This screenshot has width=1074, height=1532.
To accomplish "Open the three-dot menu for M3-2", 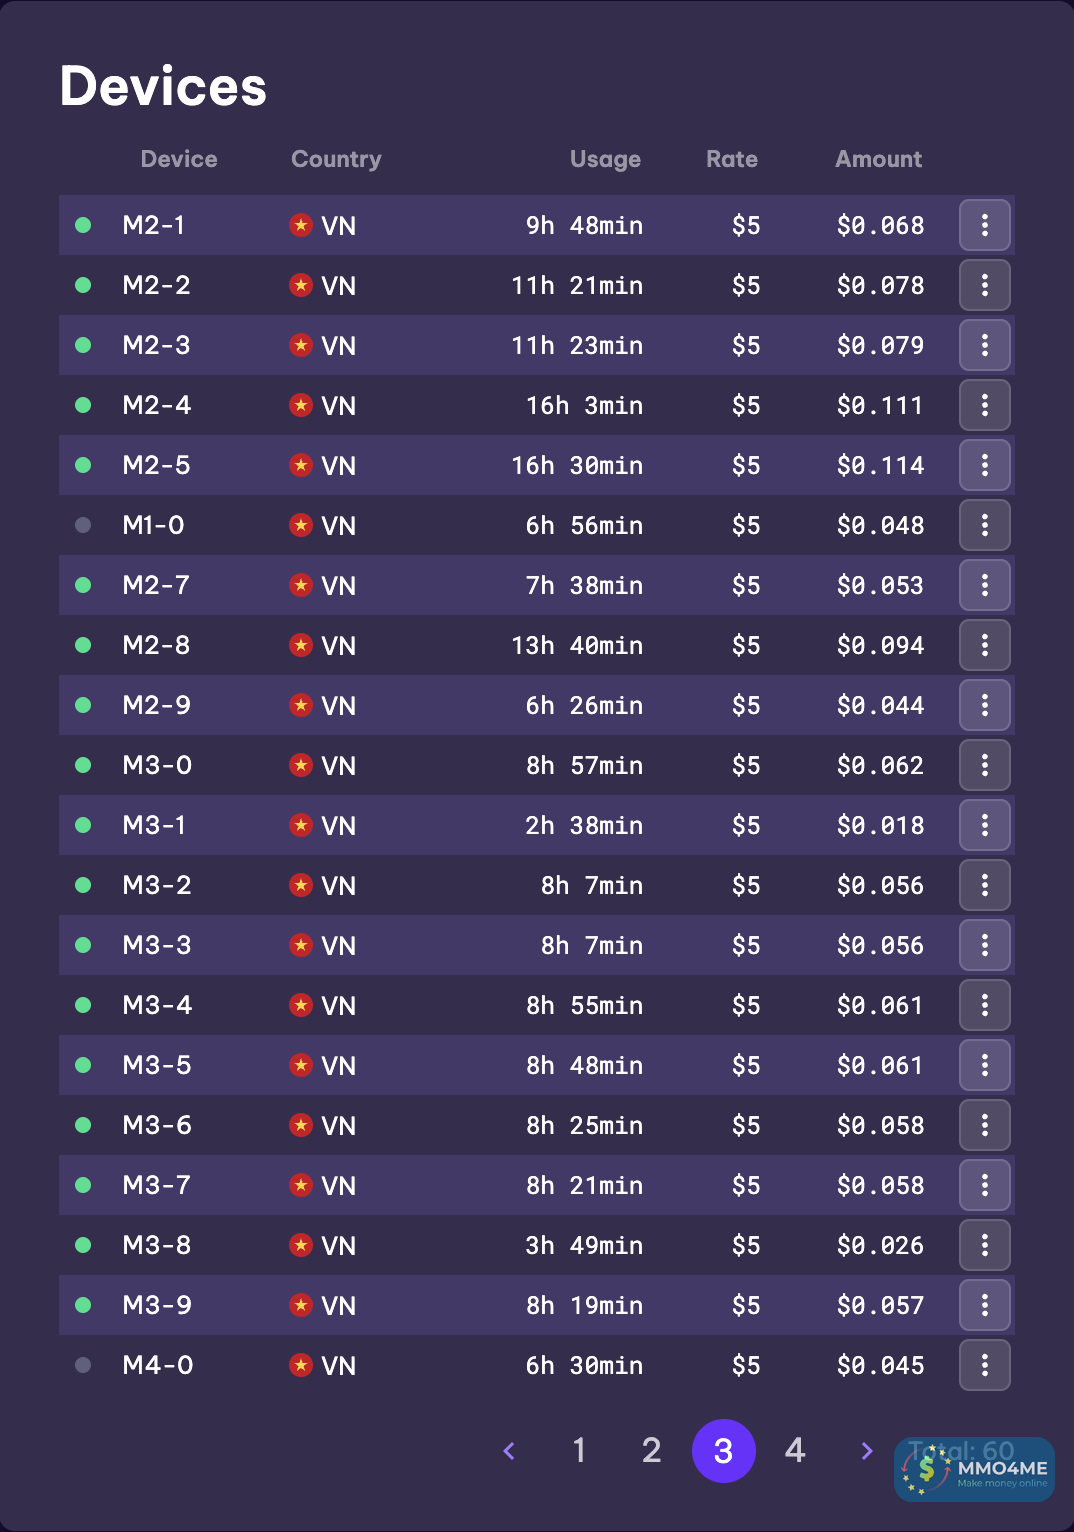I will pyautogui.click(x=984, y=885).
